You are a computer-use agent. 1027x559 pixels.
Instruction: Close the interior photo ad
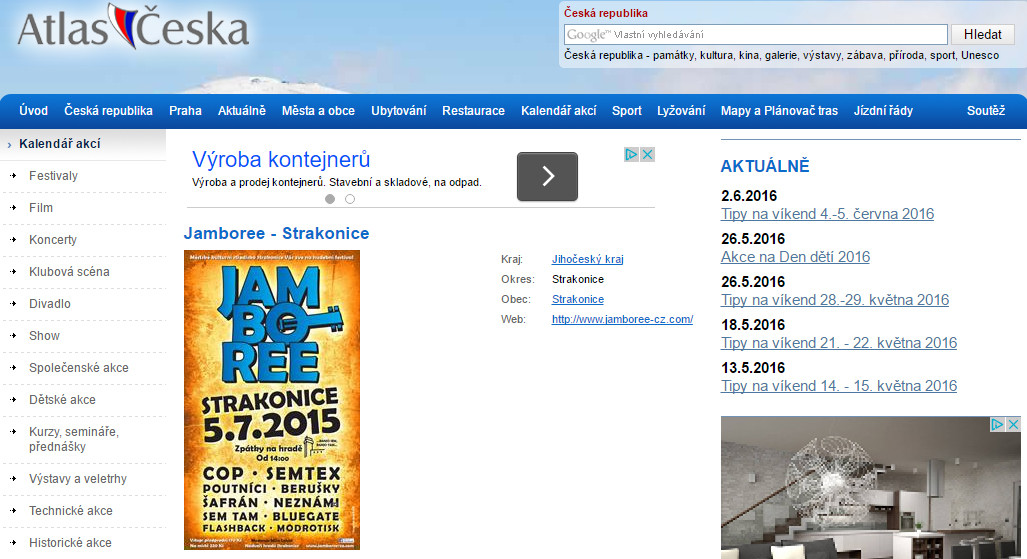click(1013, 424)
